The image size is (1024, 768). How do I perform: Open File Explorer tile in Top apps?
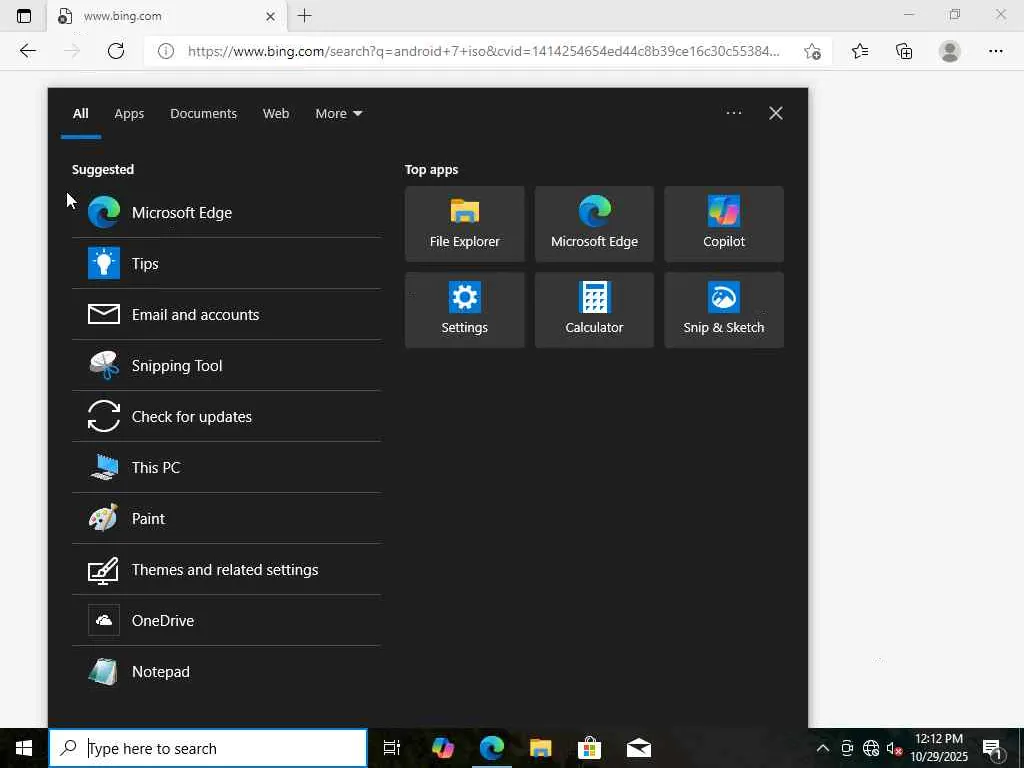coord(464,224)
